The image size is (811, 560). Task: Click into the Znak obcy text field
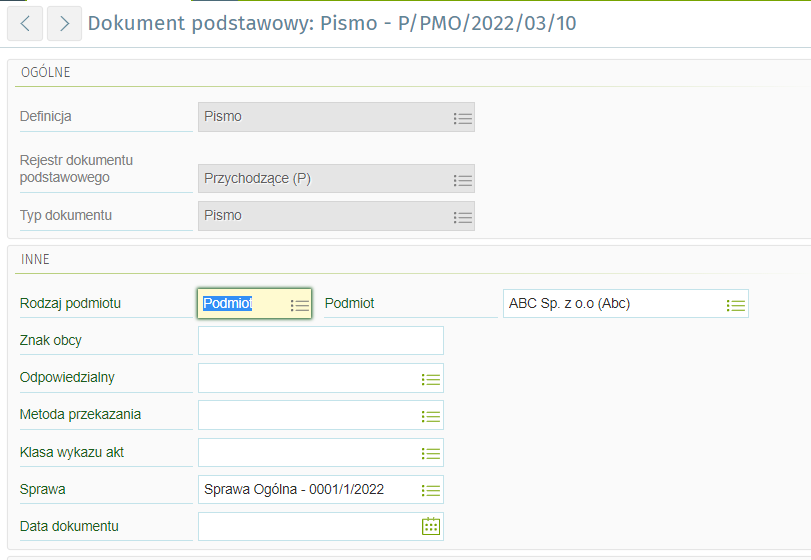pos(320,341)
